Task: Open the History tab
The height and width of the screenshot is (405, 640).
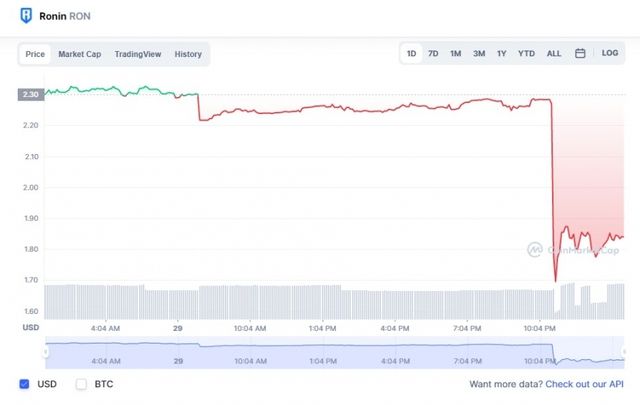Action: [x=188, y=54]
